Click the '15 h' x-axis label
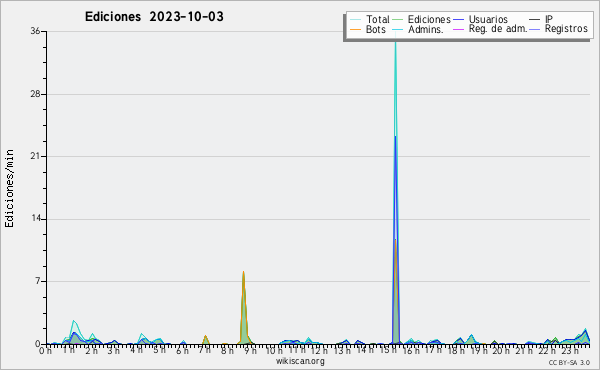 pyautogui.click(x=388, y=350)
